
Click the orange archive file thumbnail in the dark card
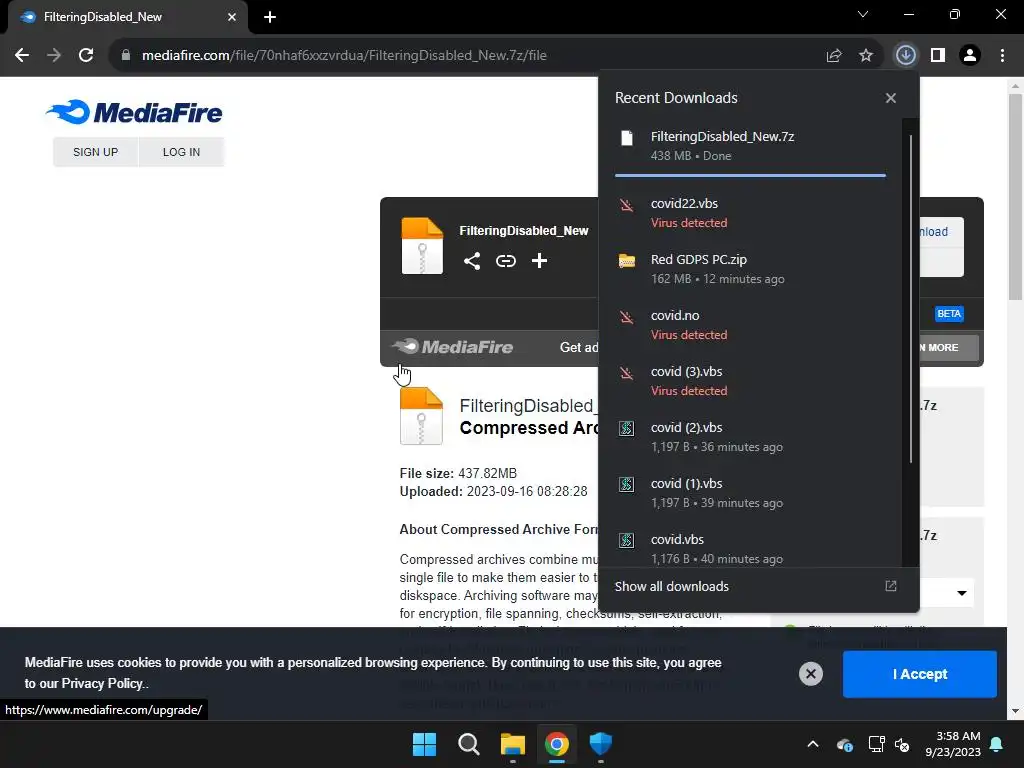click(422, 246)
